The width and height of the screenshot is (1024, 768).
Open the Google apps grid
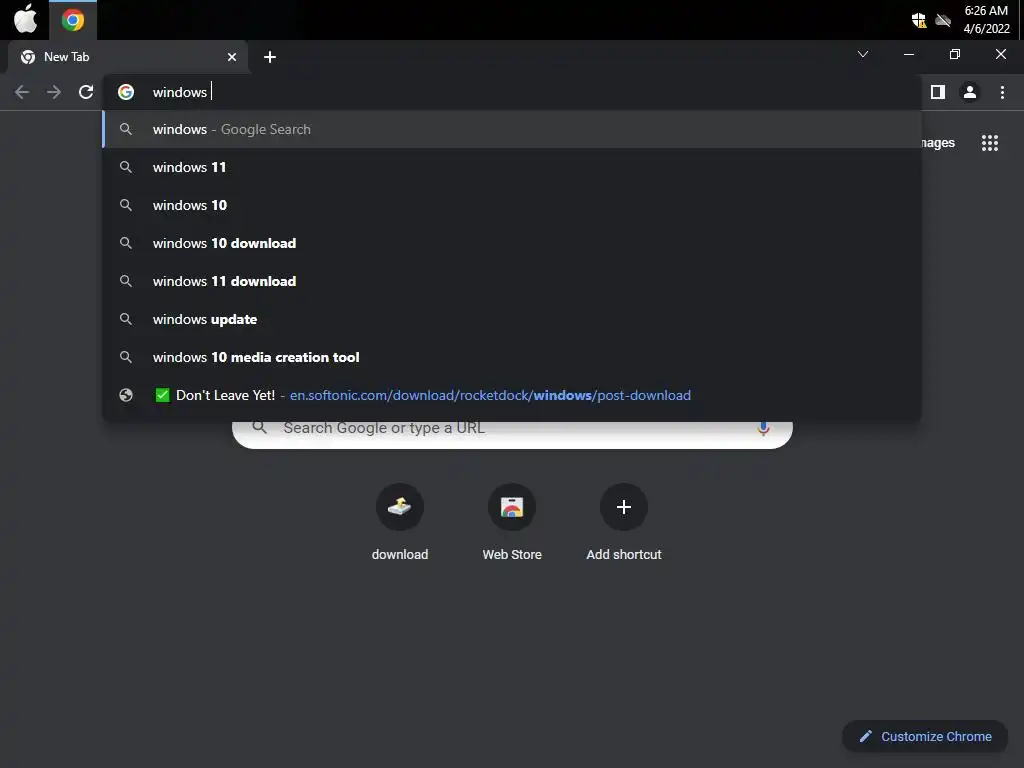tap(989, 143)
